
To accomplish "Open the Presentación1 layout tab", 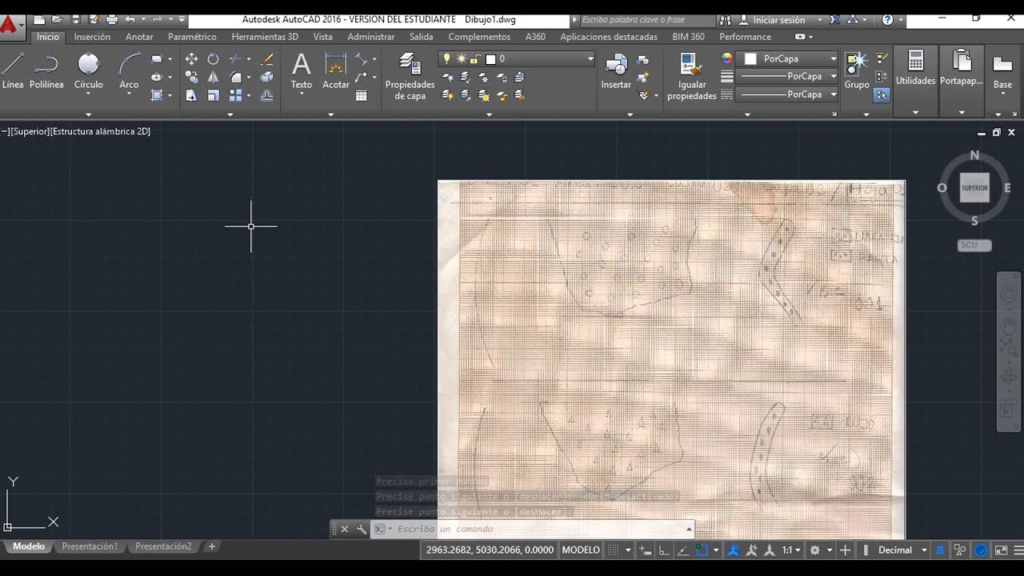I will click(x=89, y=547).
